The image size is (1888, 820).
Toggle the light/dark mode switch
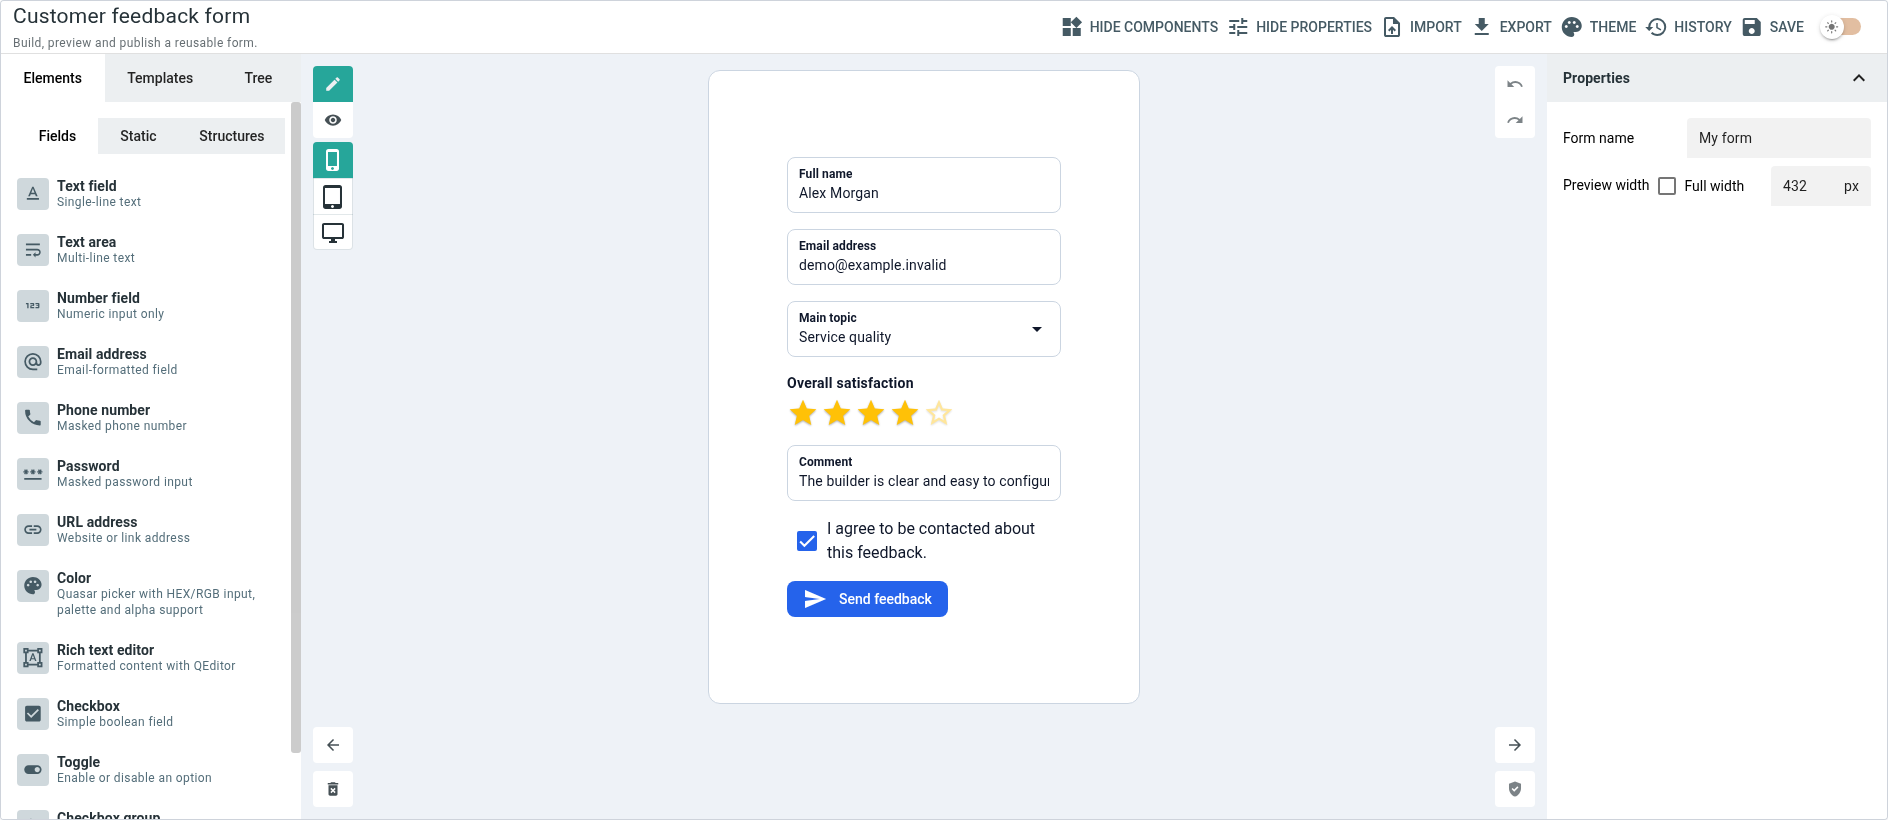point(1841,27)
